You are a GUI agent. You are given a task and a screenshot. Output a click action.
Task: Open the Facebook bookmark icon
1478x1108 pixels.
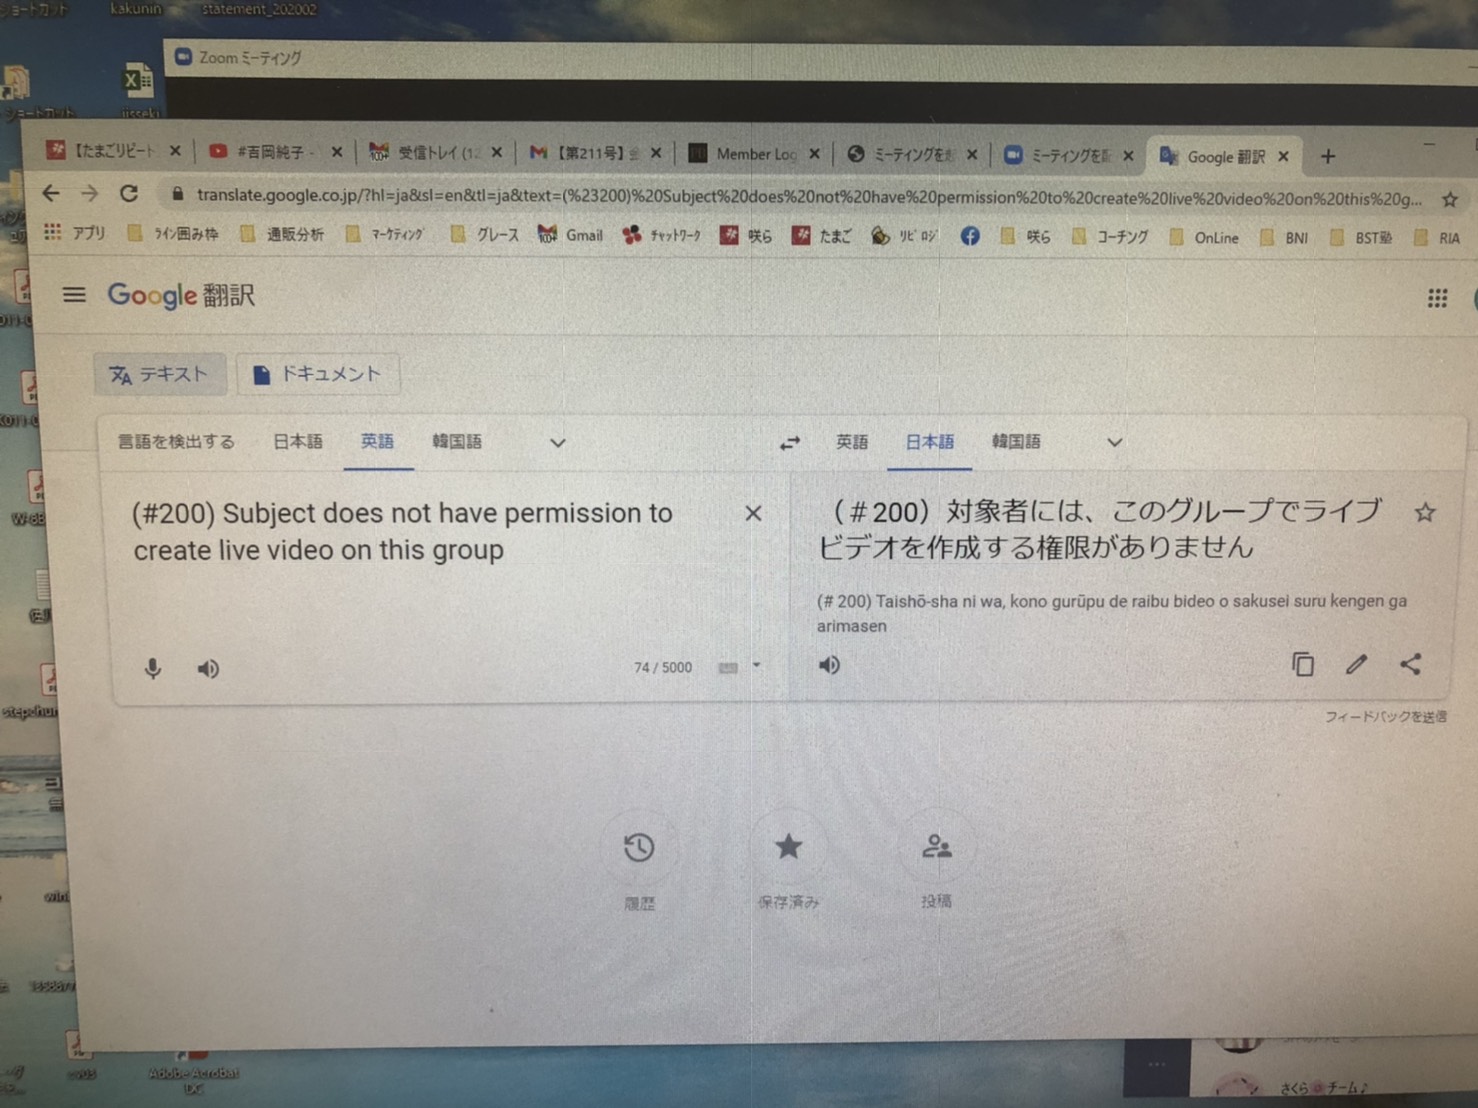pyautogui.click(x=969, y=236)
